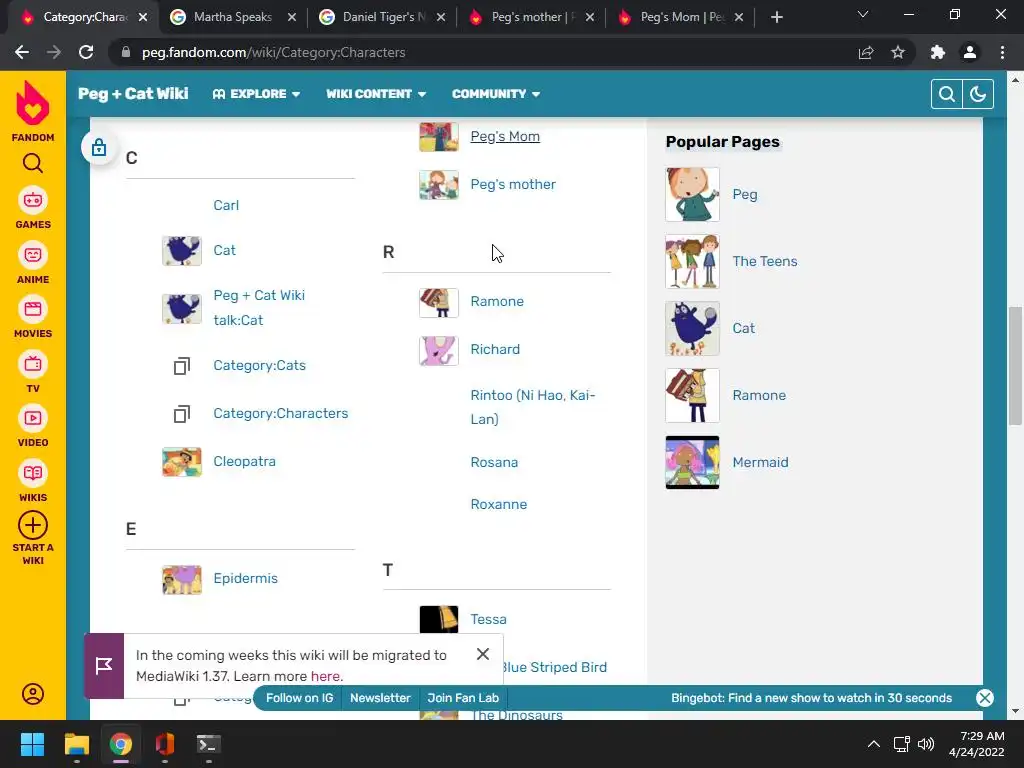
Task: Open the user profile icon in the sidebar
Action: tap(33, 694)
